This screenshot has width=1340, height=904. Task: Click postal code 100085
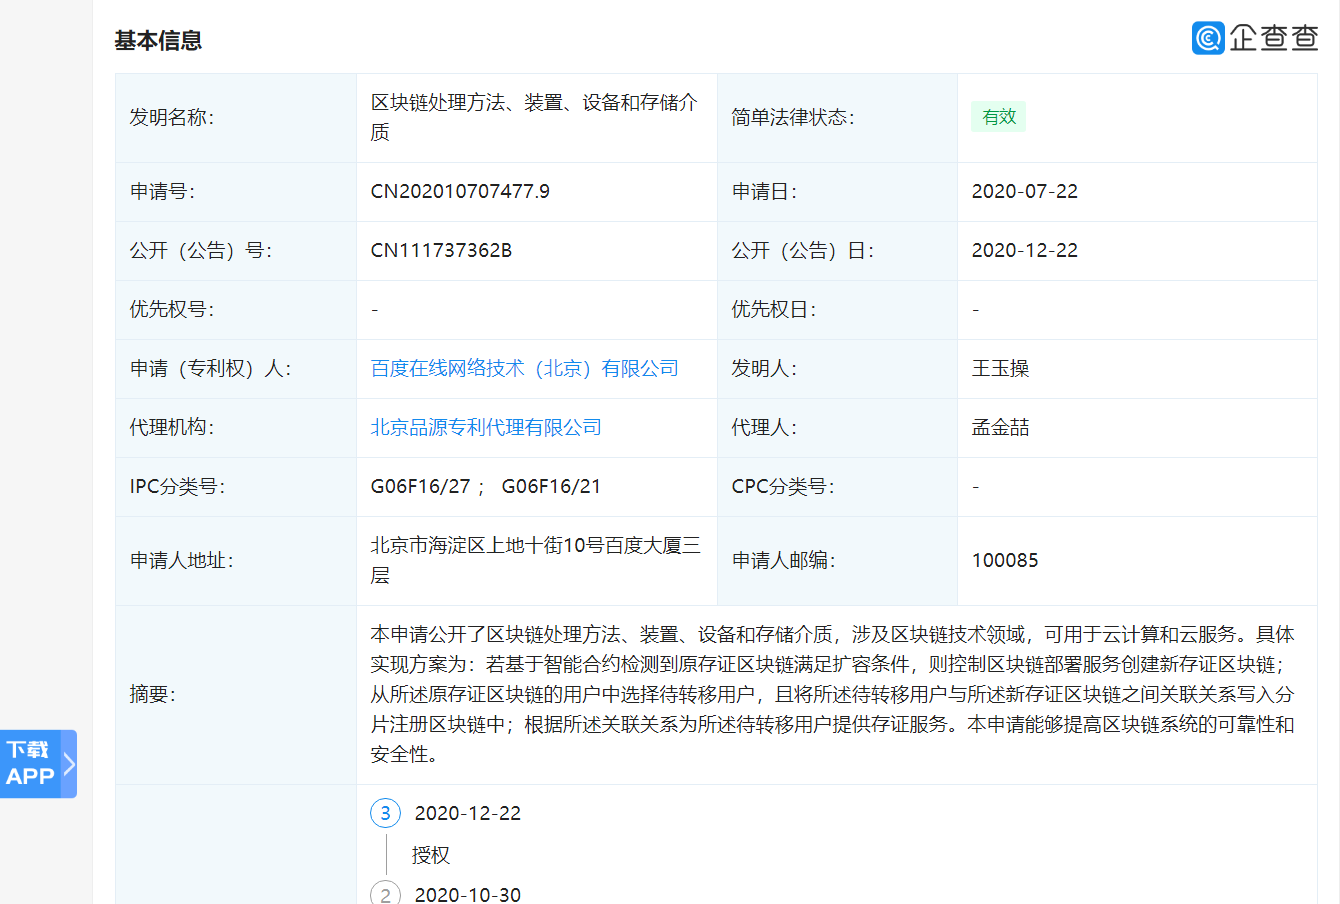(1005, 560)
